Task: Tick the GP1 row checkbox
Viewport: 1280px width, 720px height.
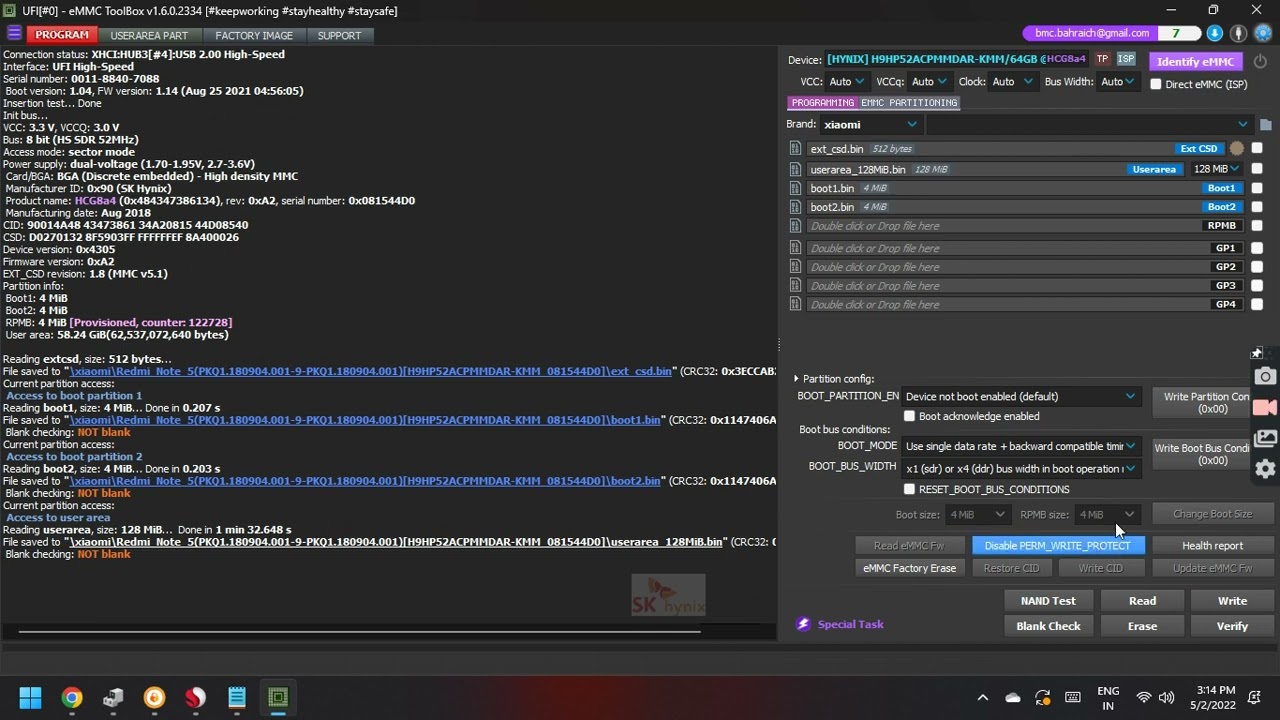Action: 1257,248
